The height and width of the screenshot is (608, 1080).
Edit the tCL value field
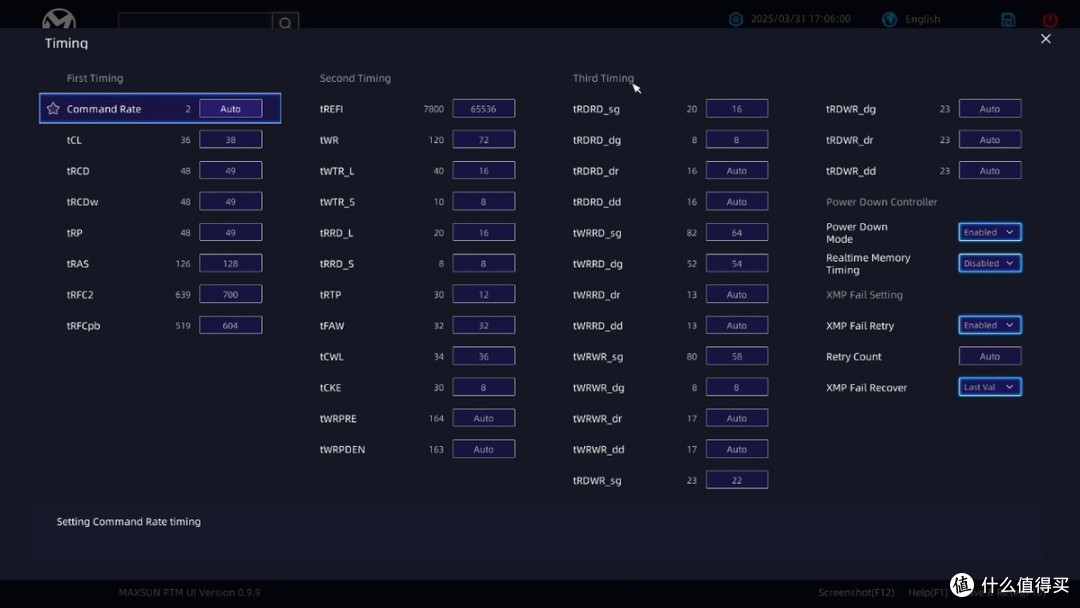tap(231, 140)
